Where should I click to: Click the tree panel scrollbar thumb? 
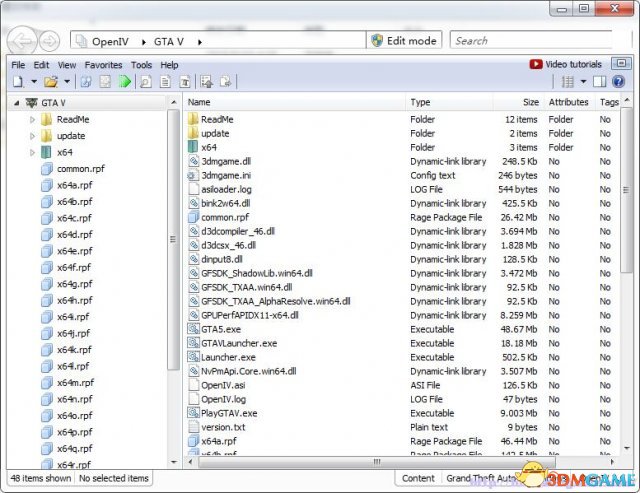173,239
